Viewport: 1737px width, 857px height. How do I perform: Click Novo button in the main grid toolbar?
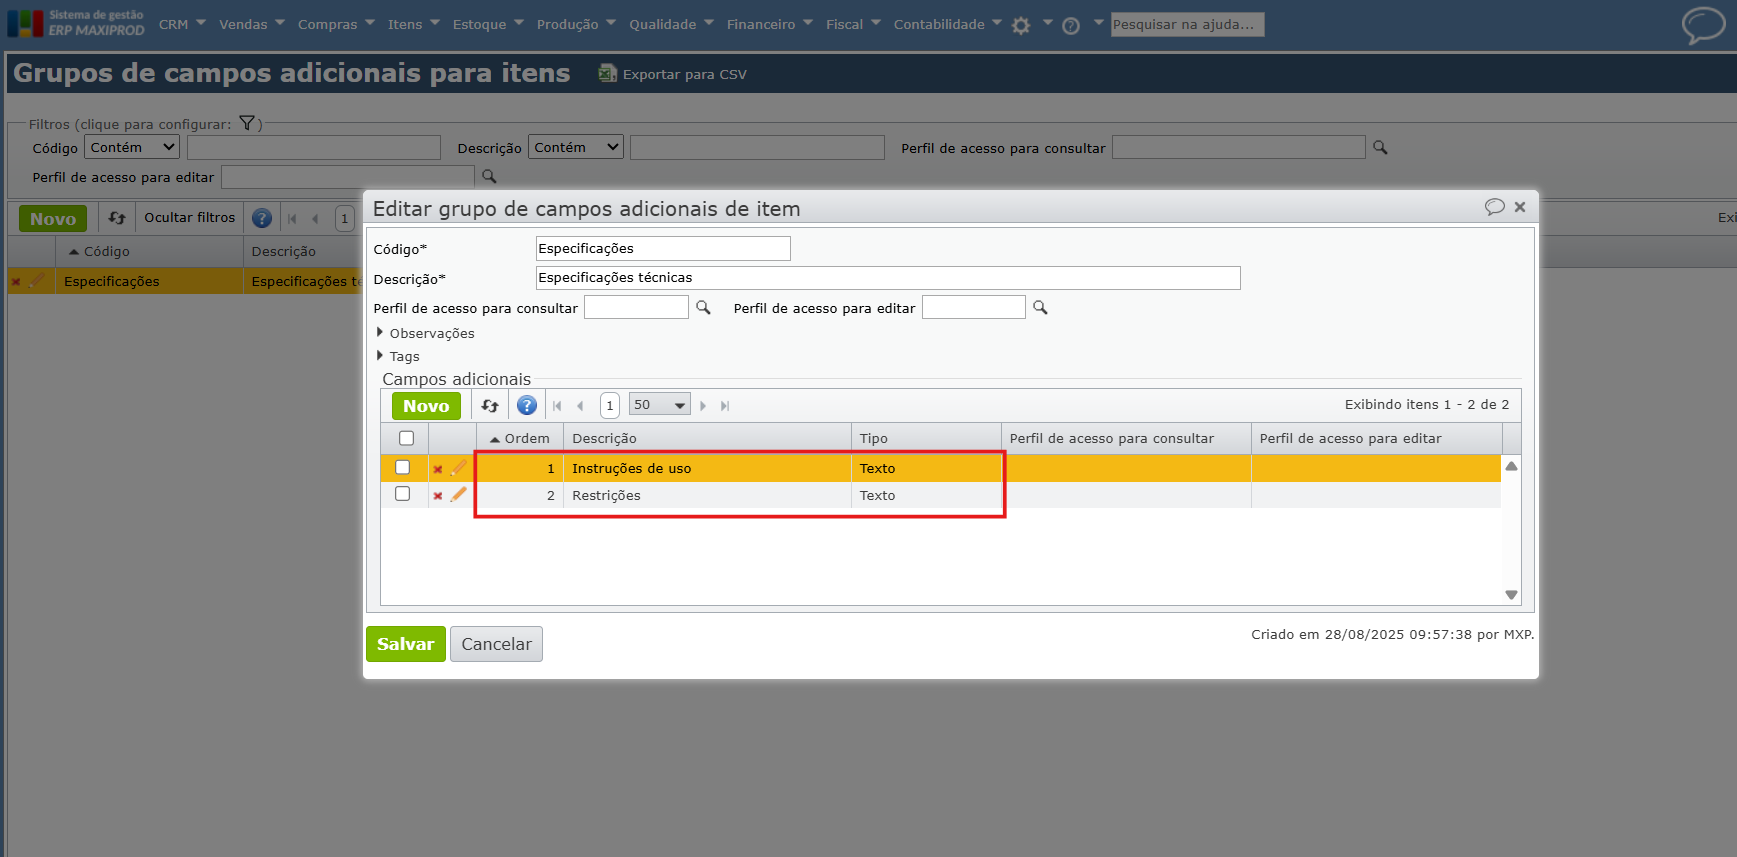tap(53, 218)
